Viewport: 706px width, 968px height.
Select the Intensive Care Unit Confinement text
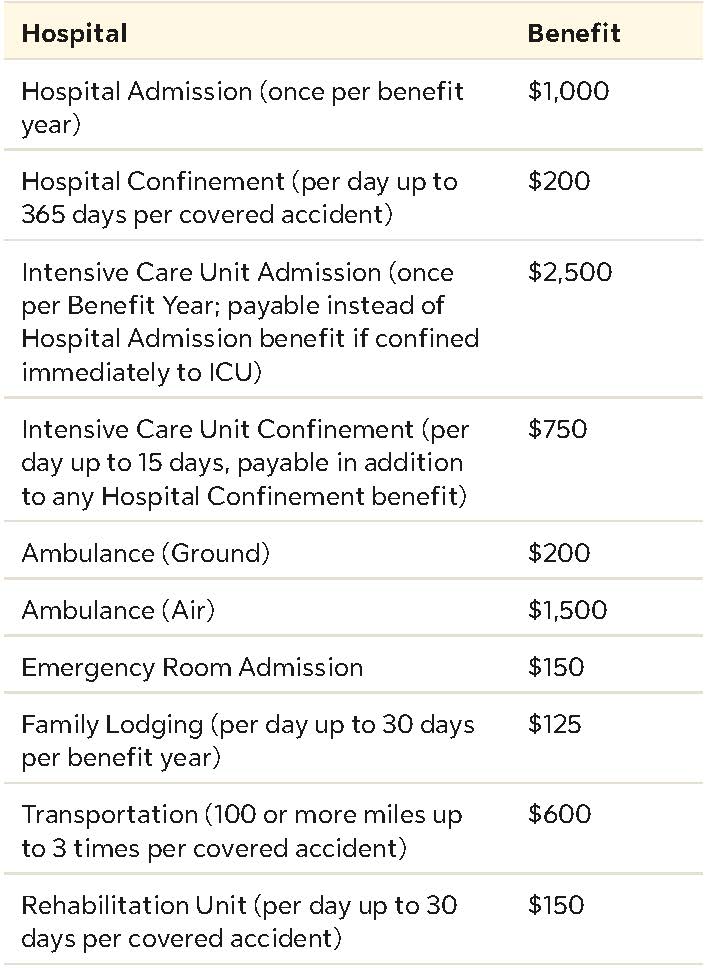pos(244,462)
